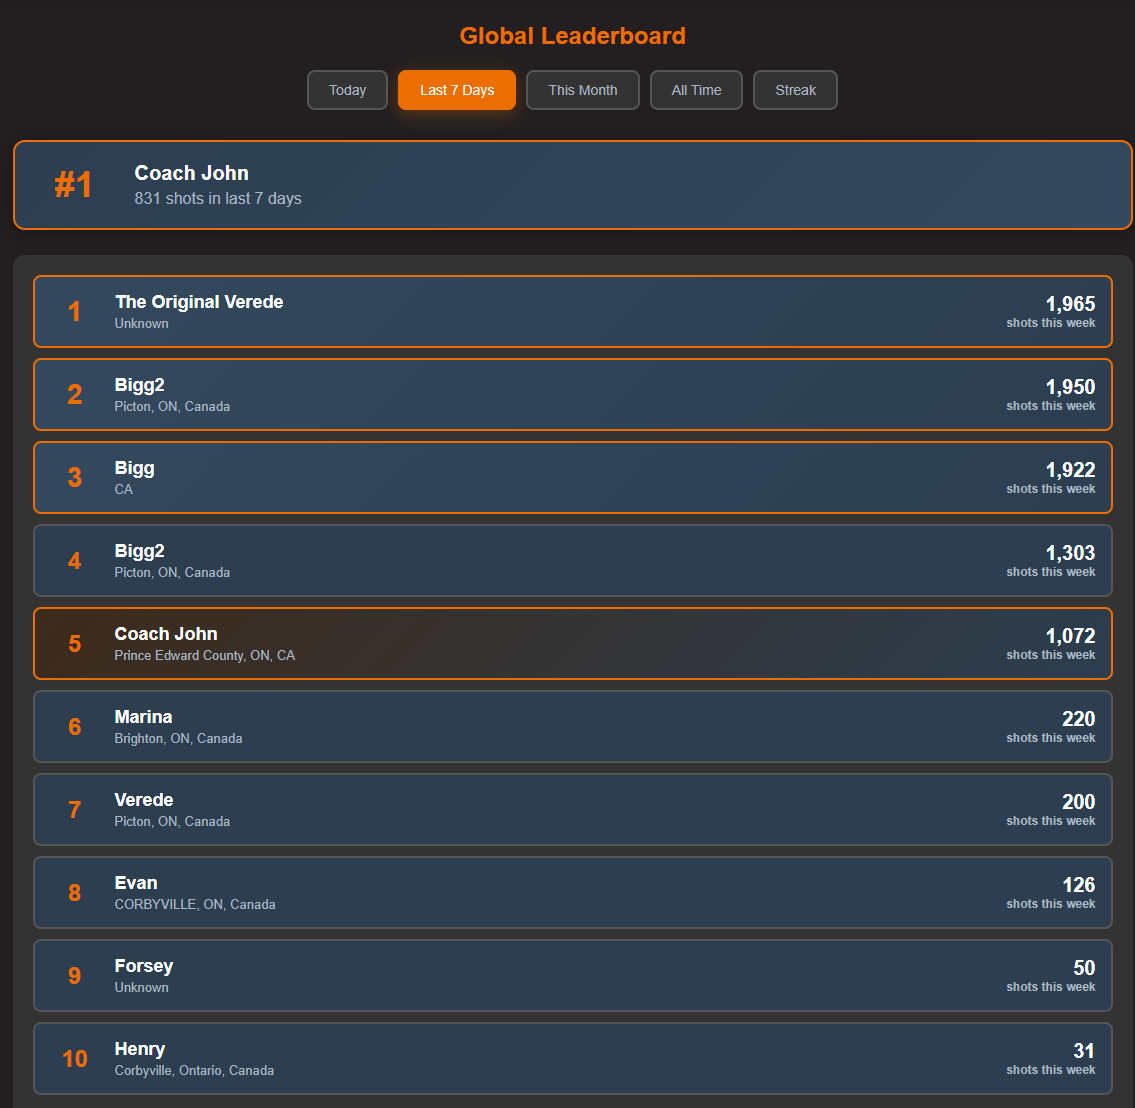The image size is (1135, 1108).
Task: Click the 831 shots subtitle text
Action: (218, 198)
